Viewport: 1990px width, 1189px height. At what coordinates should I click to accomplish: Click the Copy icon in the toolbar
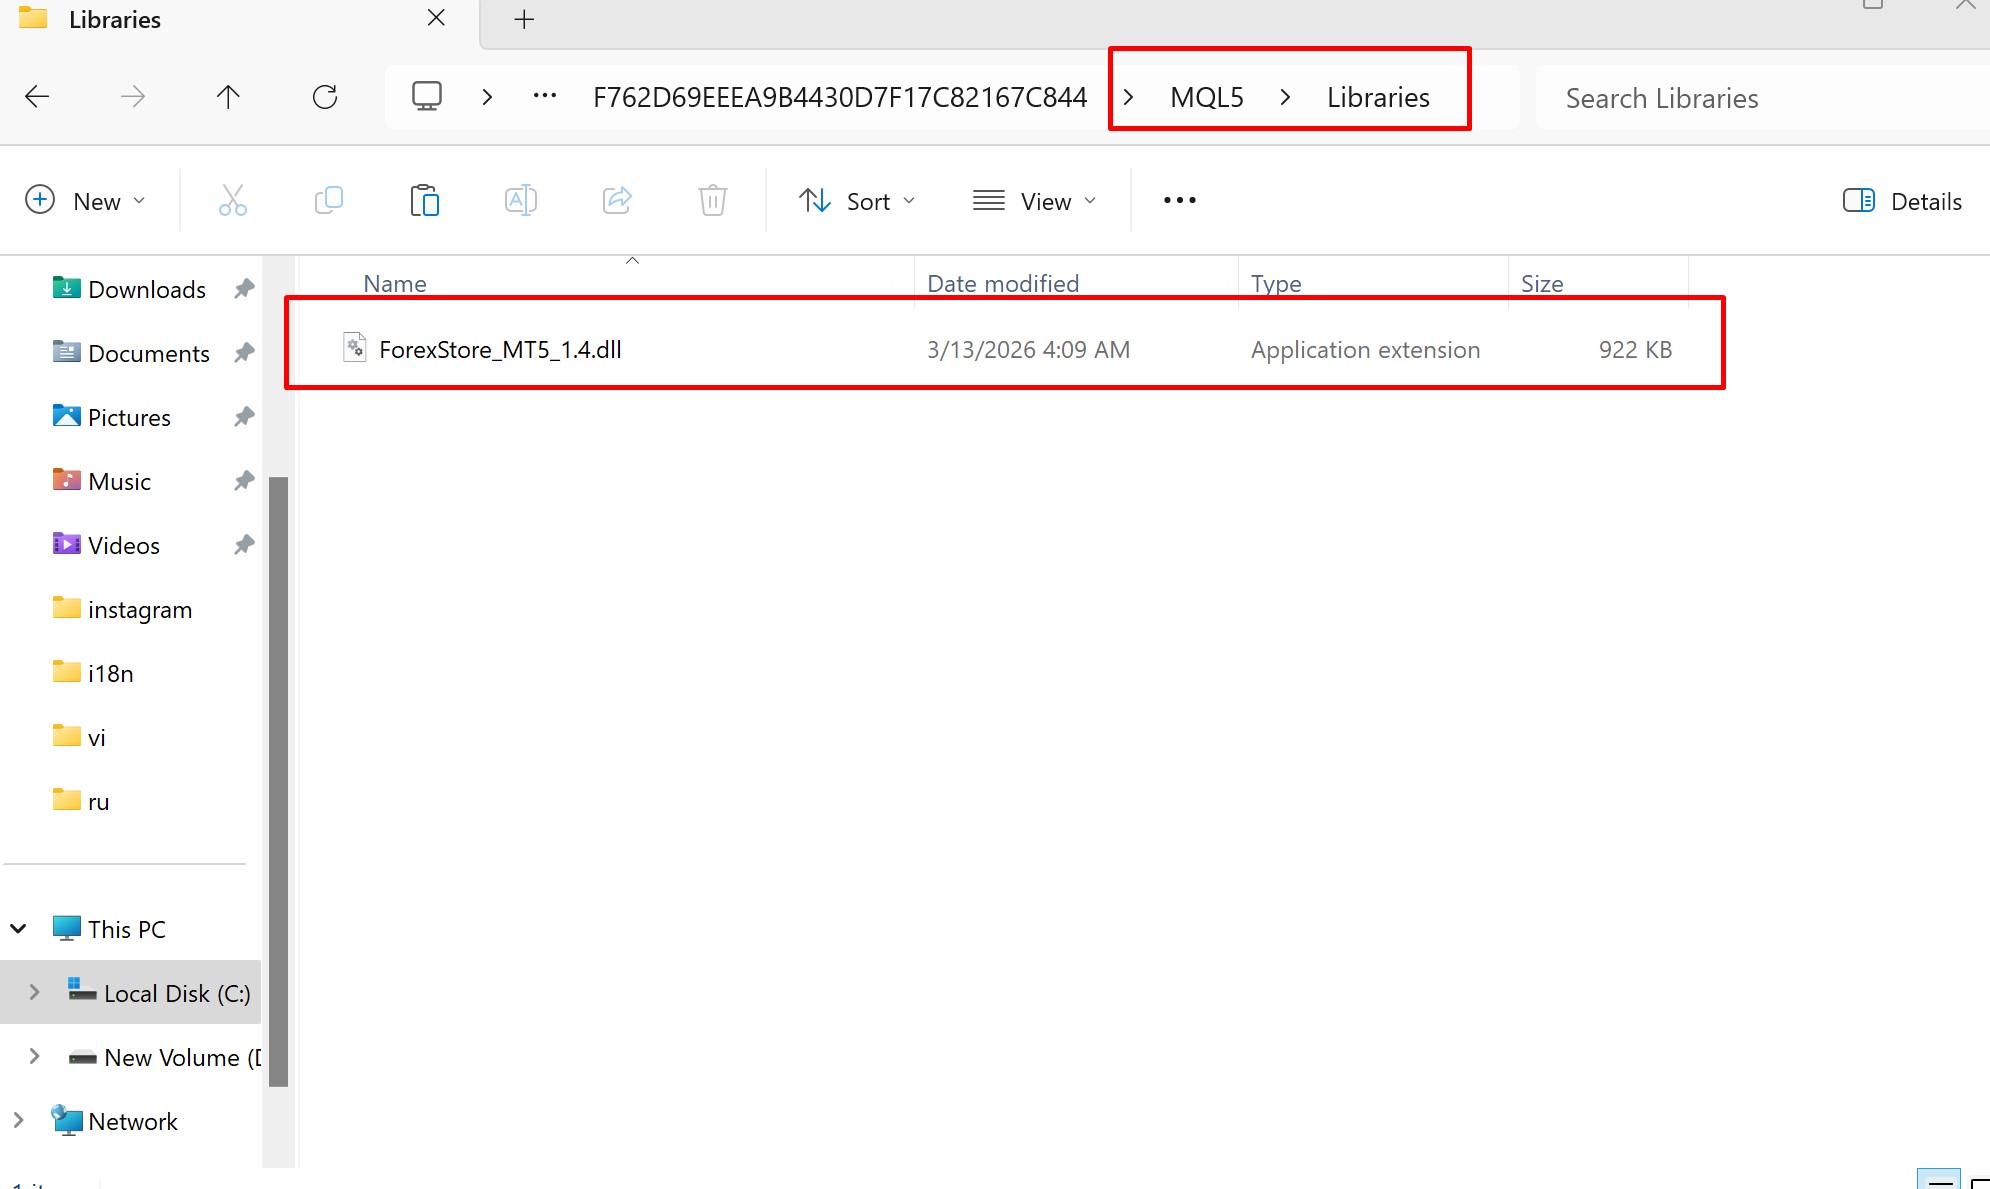328,200
